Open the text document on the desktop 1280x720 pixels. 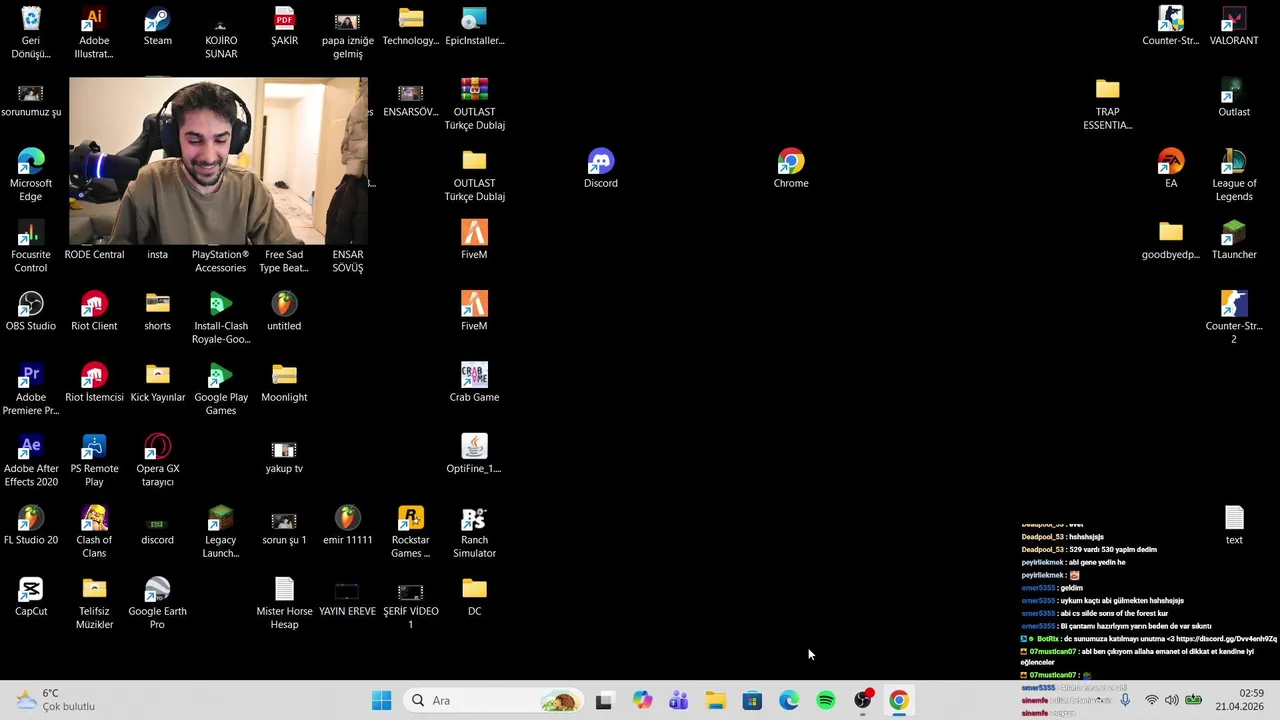coord(1234,525)
